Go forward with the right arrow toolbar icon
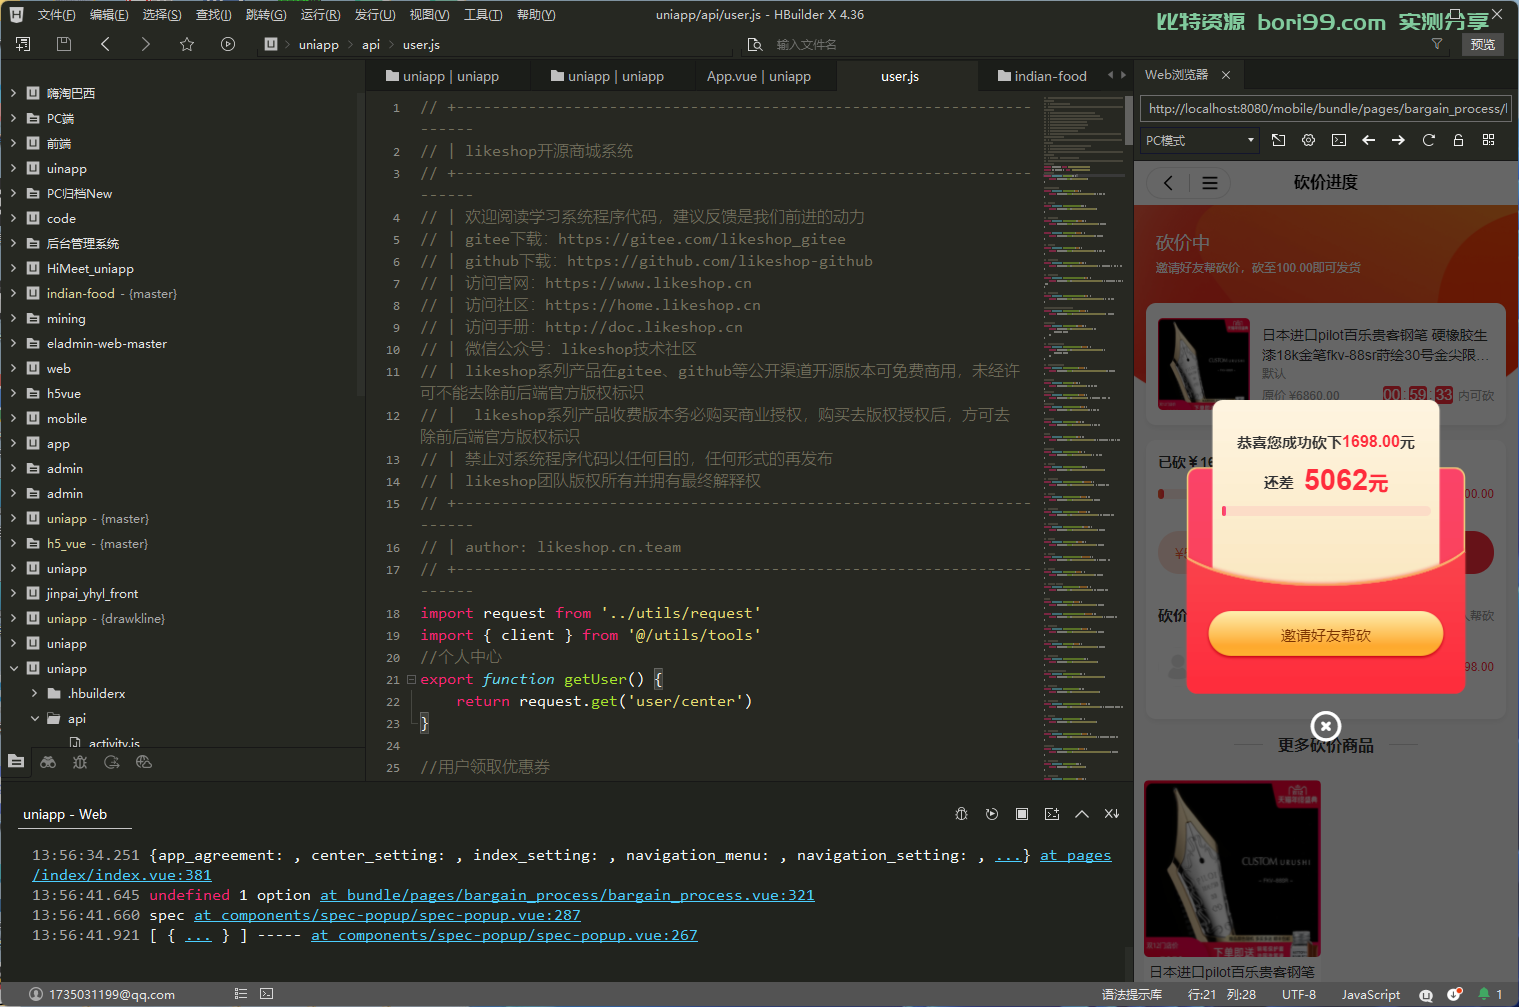Screen dimensions: 1519x1007 [146, 44]
